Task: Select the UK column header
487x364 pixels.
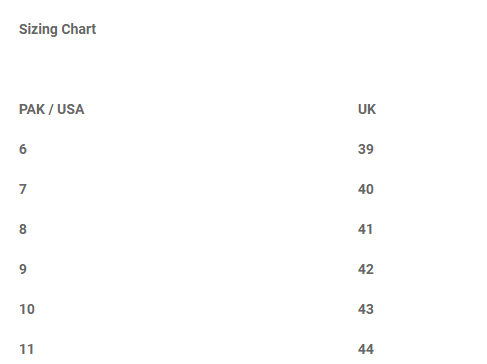Action: click(367, 109)
